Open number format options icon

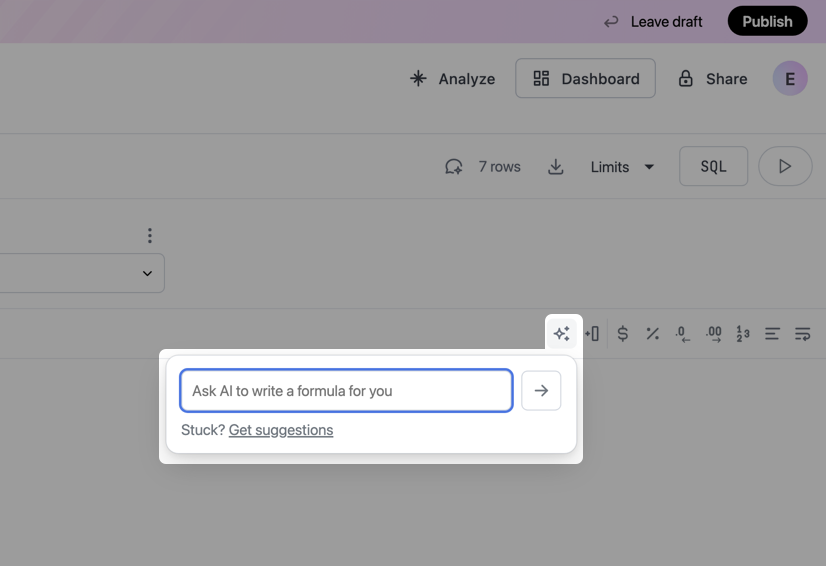742,334
